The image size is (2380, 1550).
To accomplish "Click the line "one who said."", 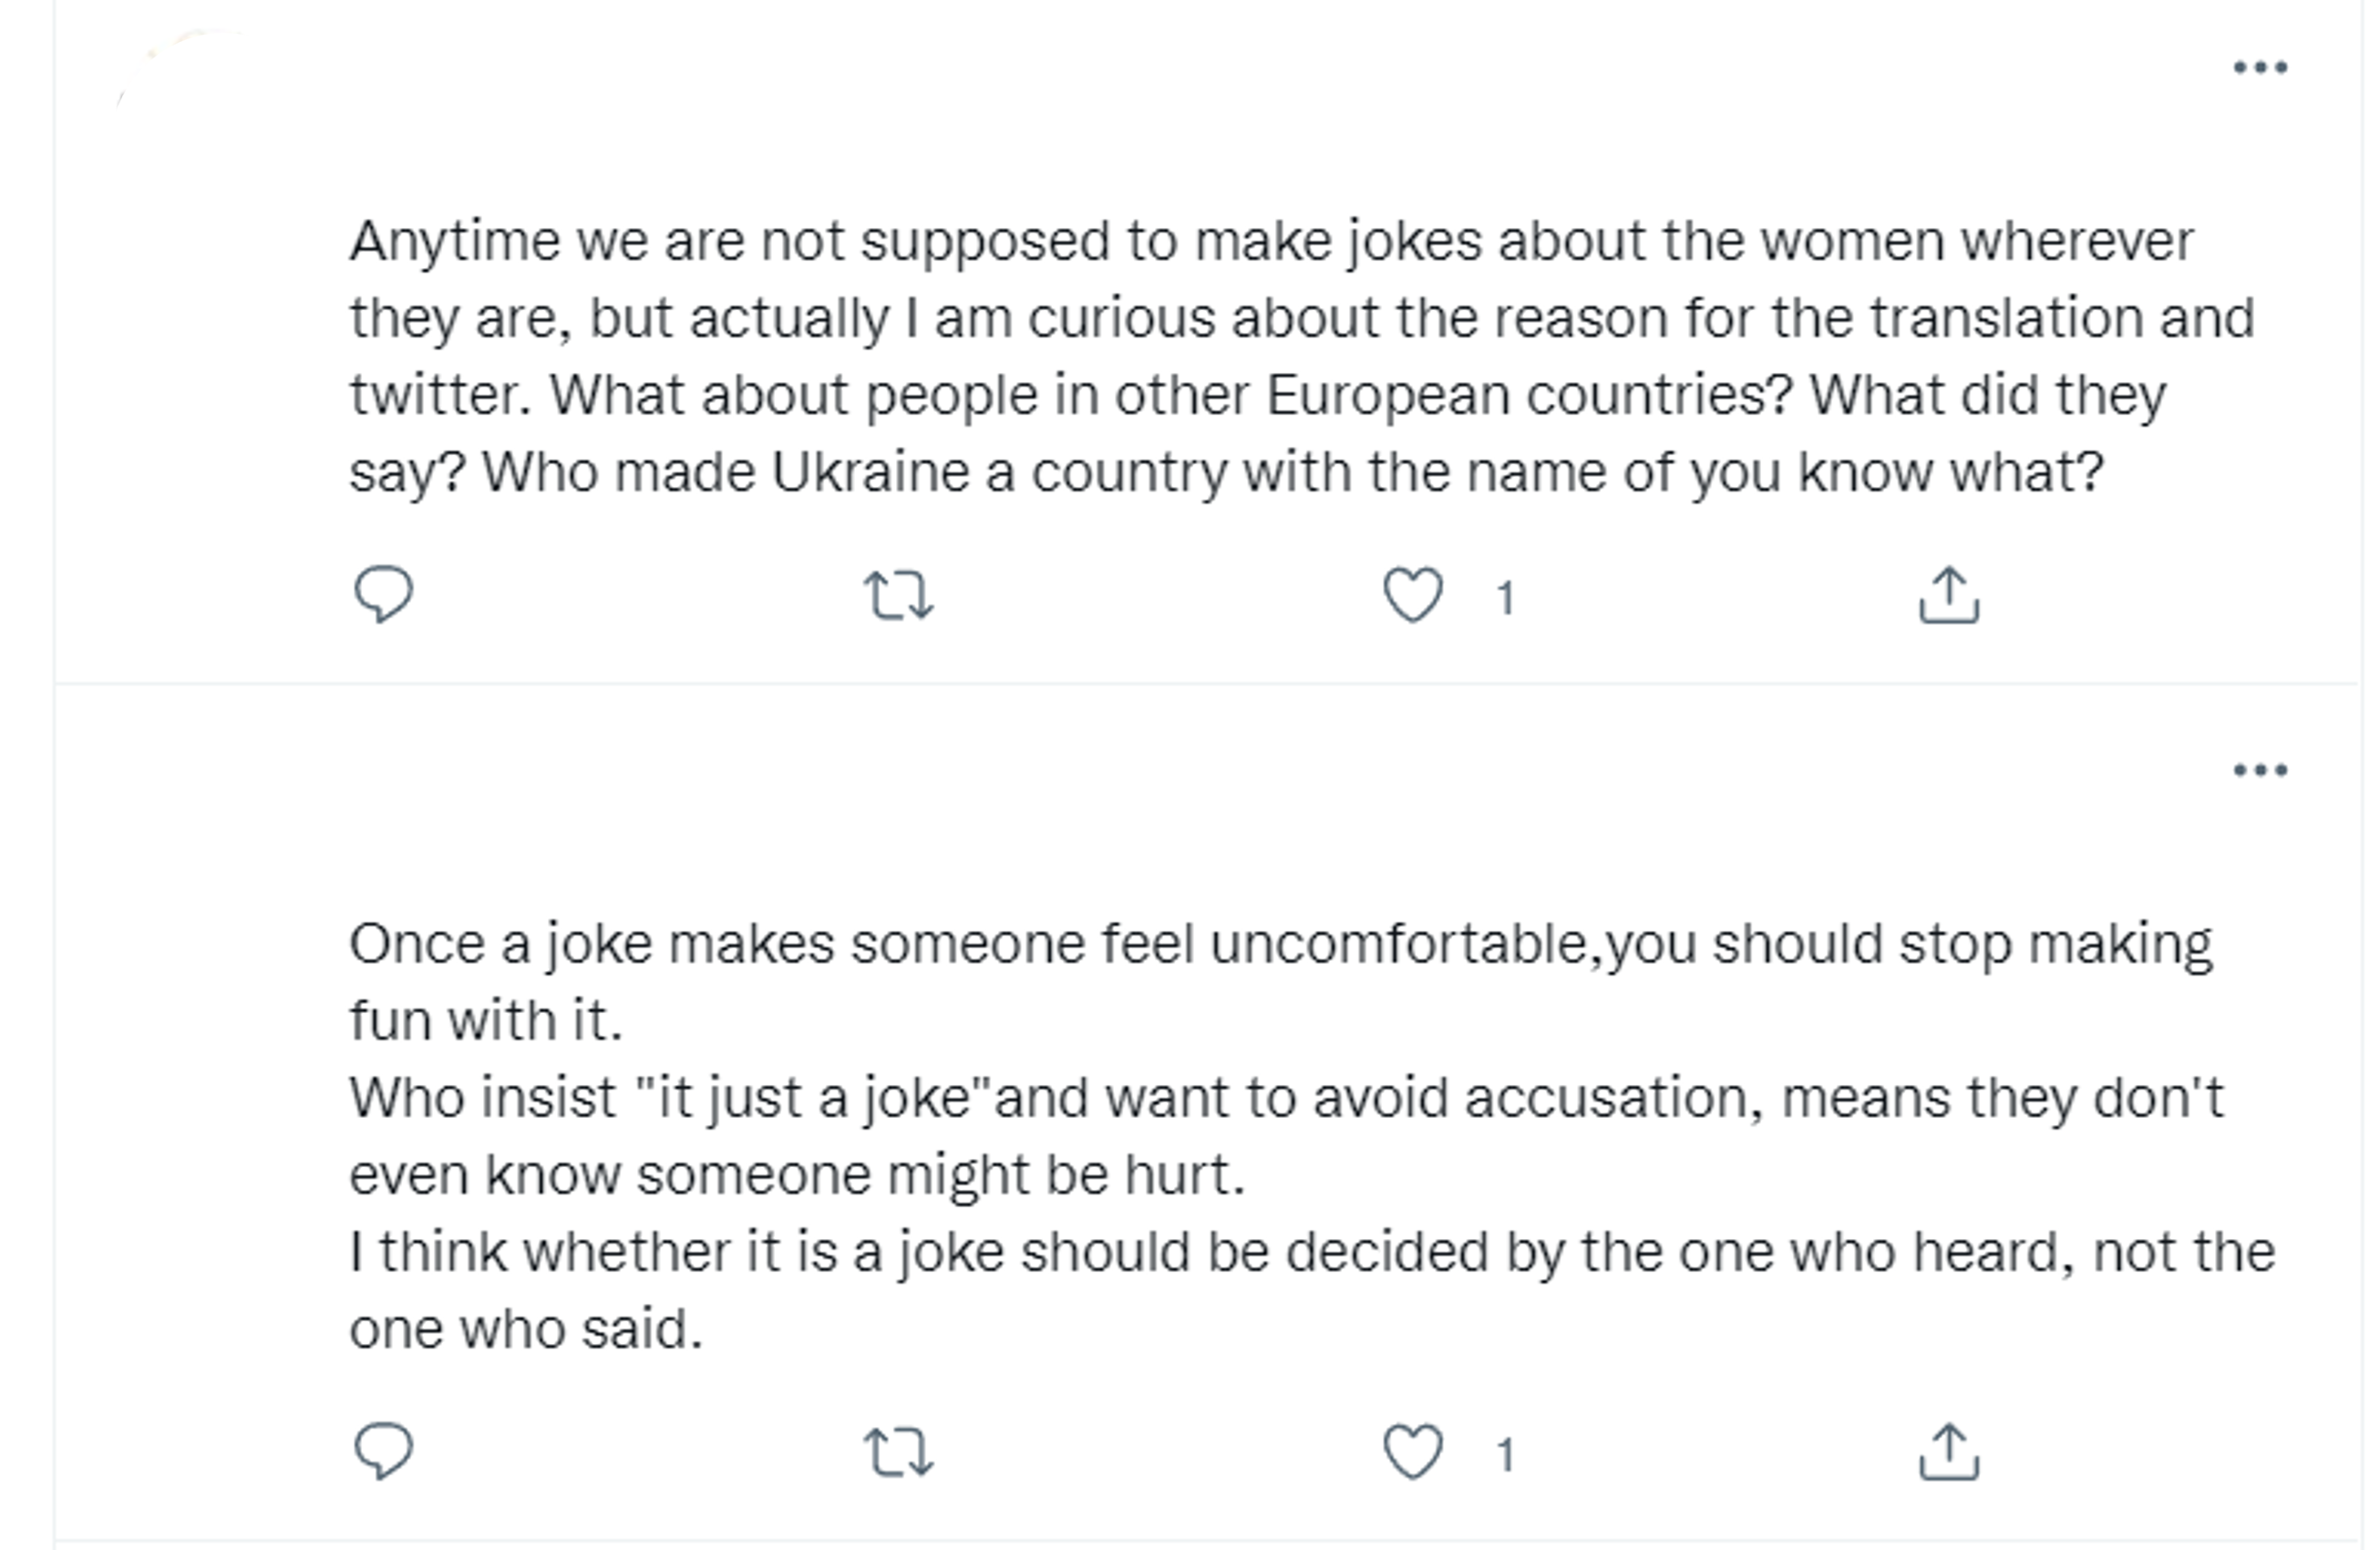I will point(526,1330).
